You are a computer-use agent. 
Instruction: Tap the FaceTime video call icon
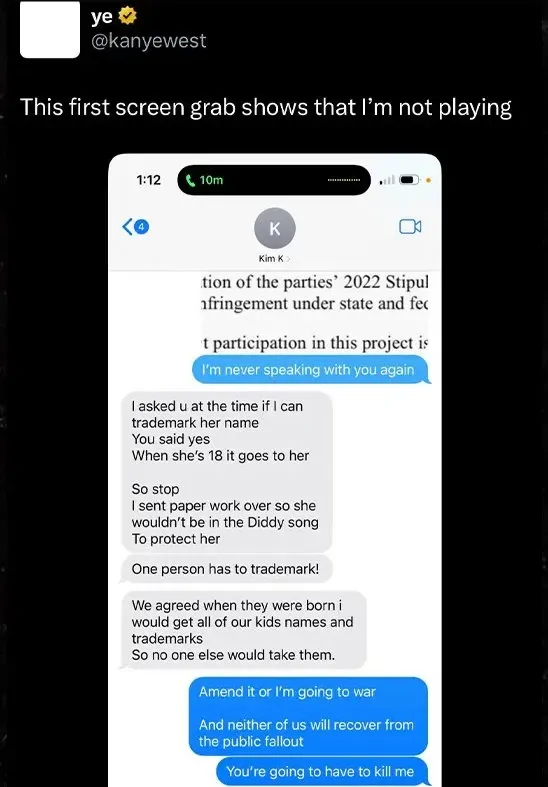[x=410, y=227]
